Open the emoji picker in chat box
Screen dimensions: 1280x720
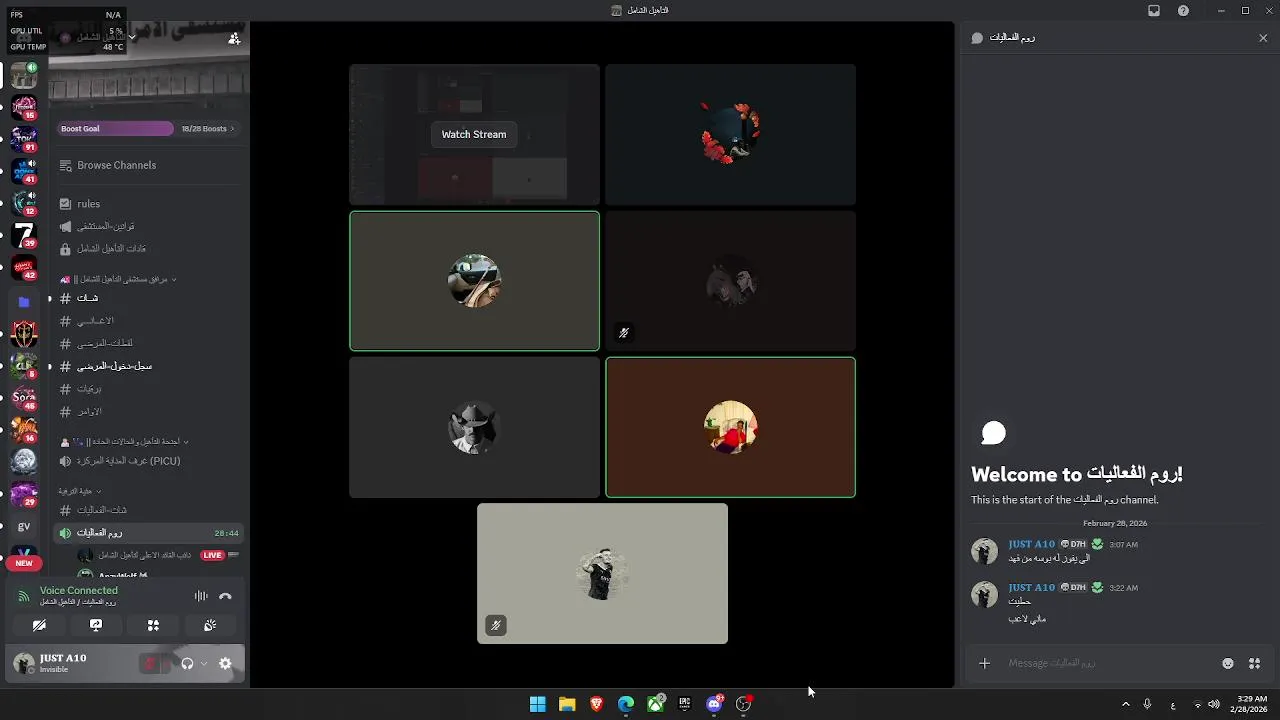[1228, 663]
